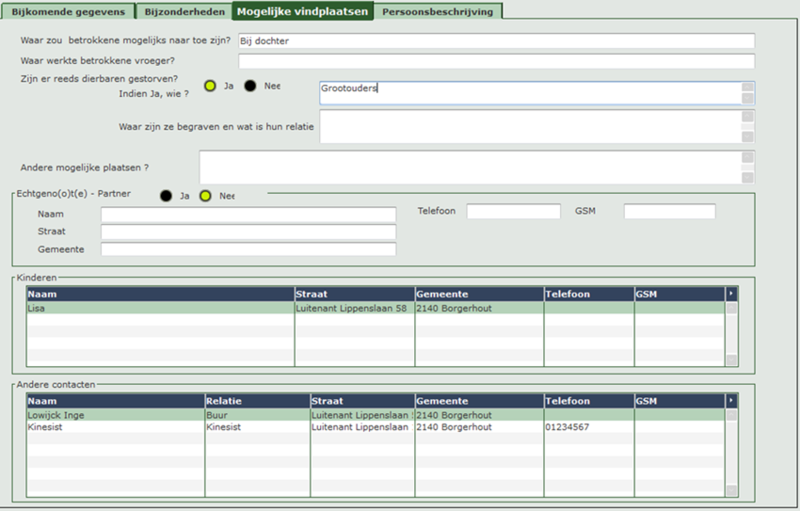Screen dimensions: 800x511
Task: Click the 'Waar werkte betrokkene vroeger' field
Action: tap(496, 62)
